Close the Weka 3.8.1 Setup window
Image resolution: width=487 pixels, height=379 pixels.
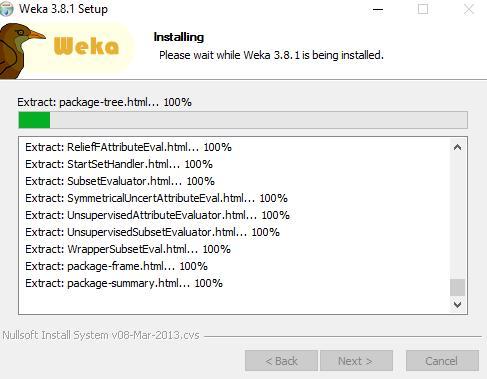[469, 9]
